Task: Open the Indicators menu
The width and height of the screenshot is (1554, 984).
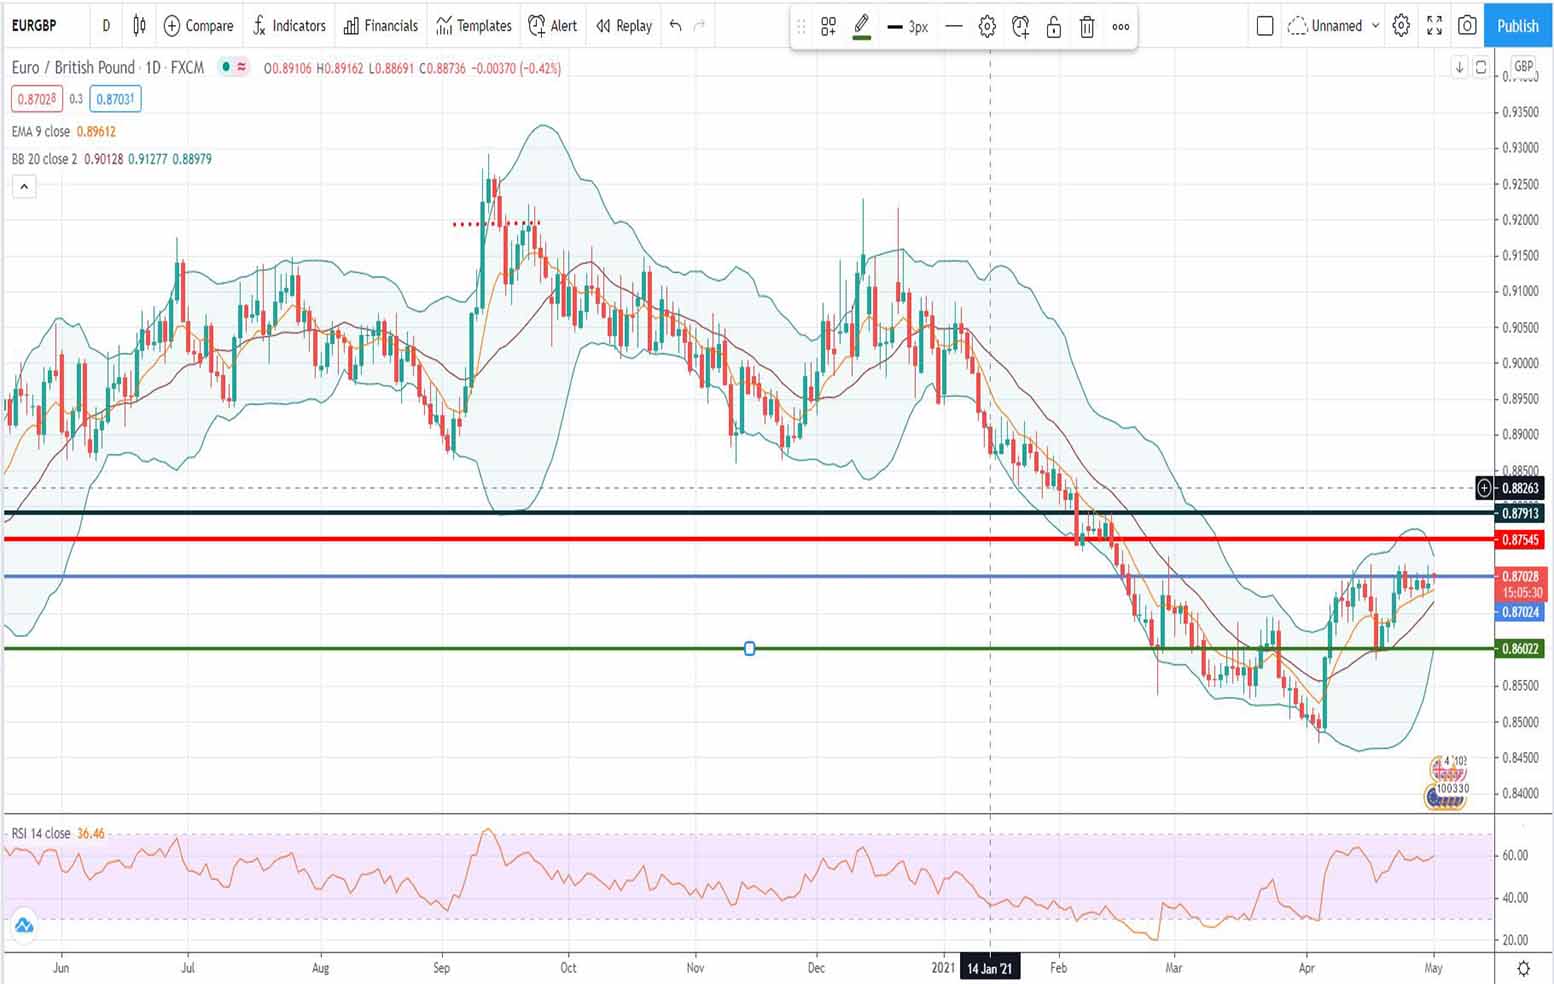Action: pyautogui.click(x=288, y=26)
